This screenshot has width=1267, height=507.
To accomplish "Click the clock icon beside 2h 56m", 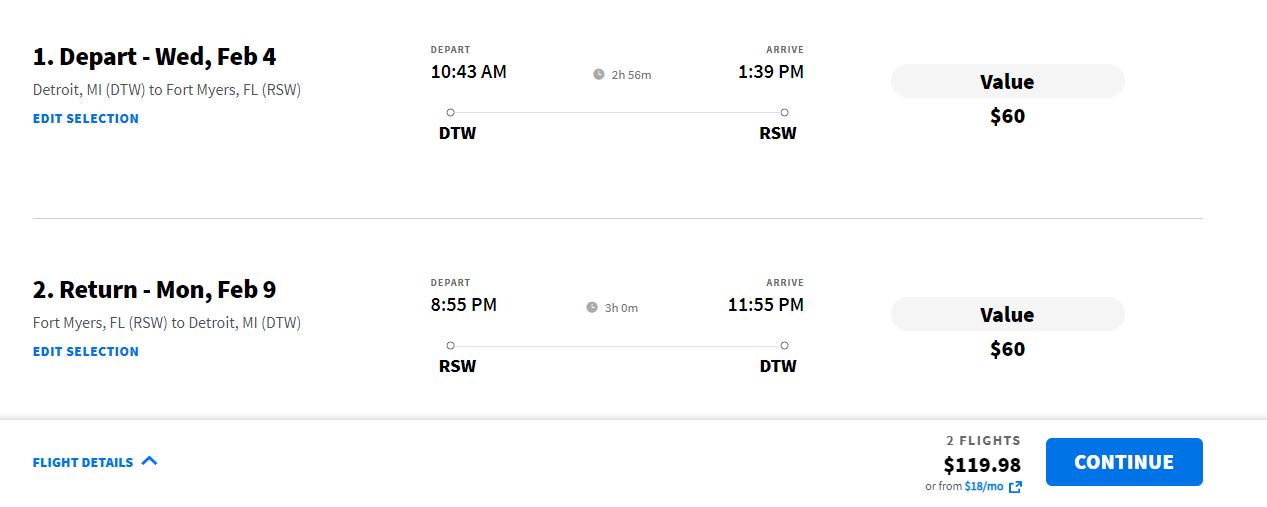I will click(599, 74).
